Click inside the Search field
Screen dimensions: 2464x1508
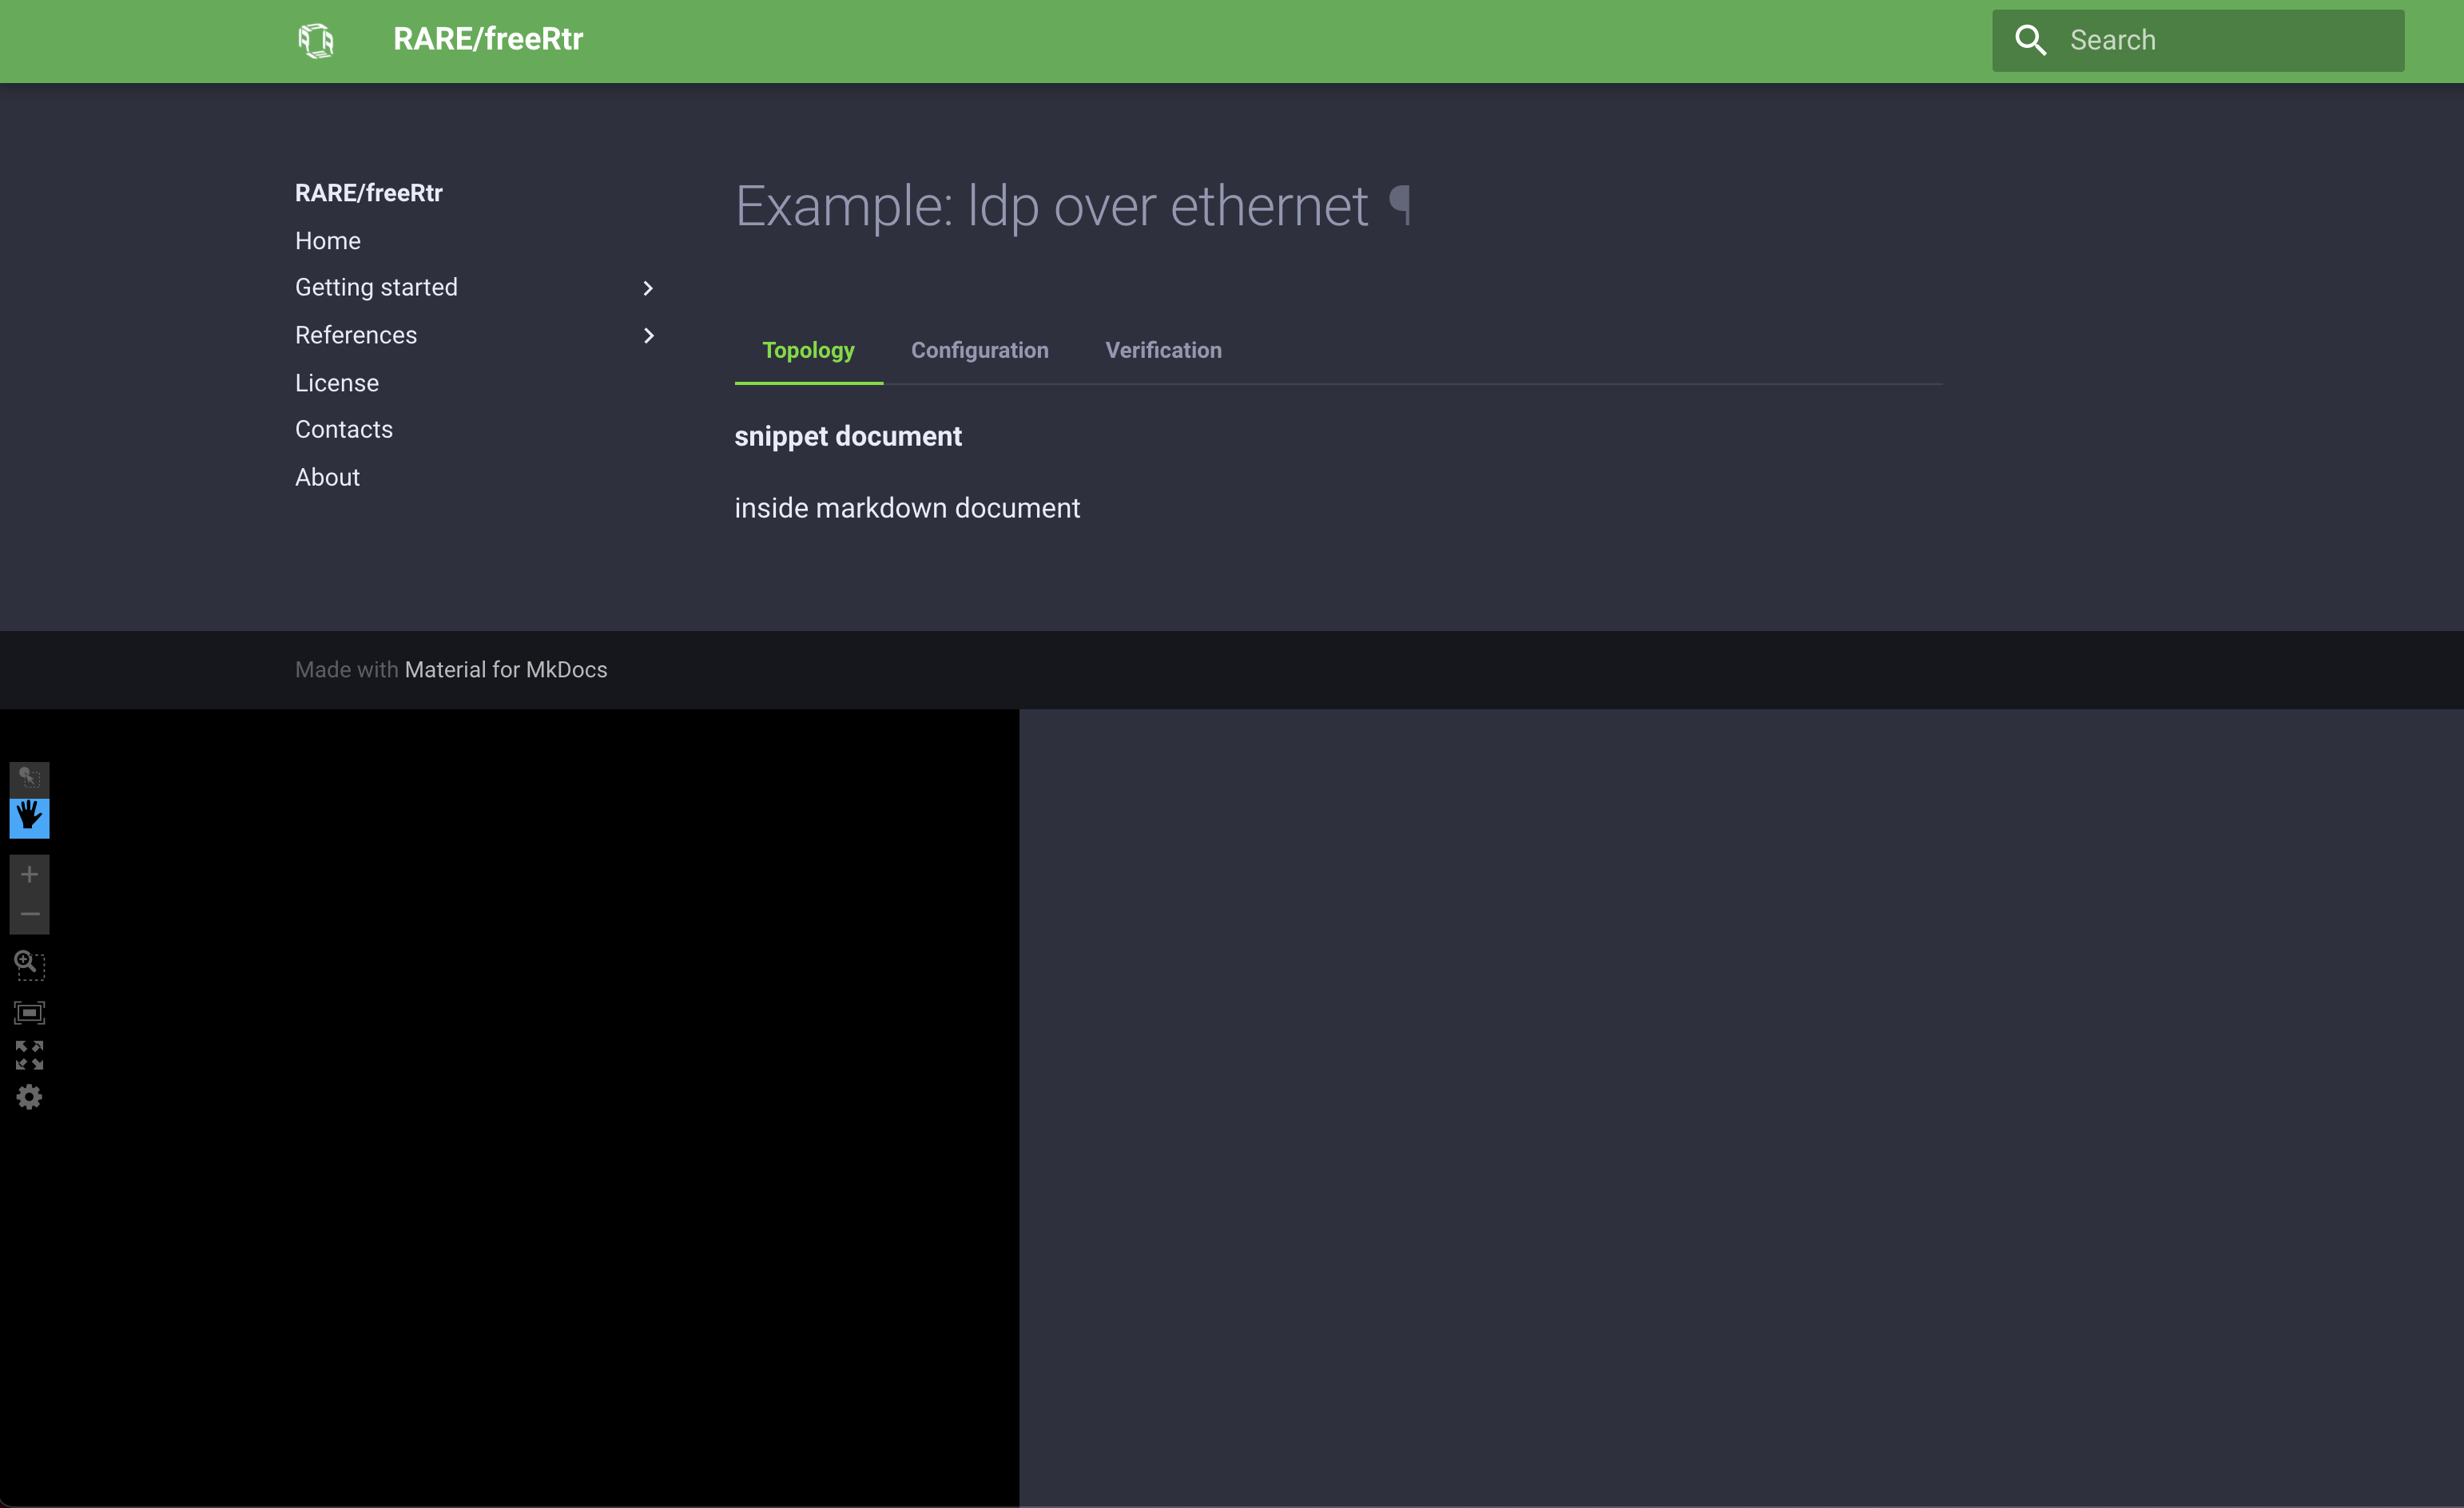point(2200,40)
